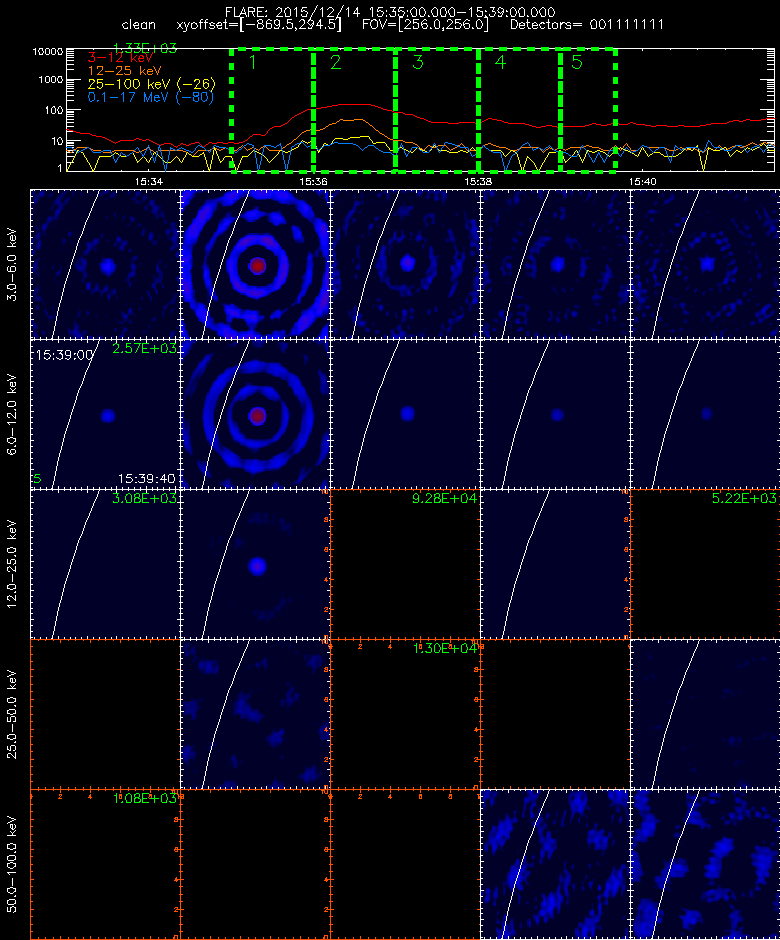Select interval marker 3 on the lightcurve
The image size is (780, 940).
point(418,62)
